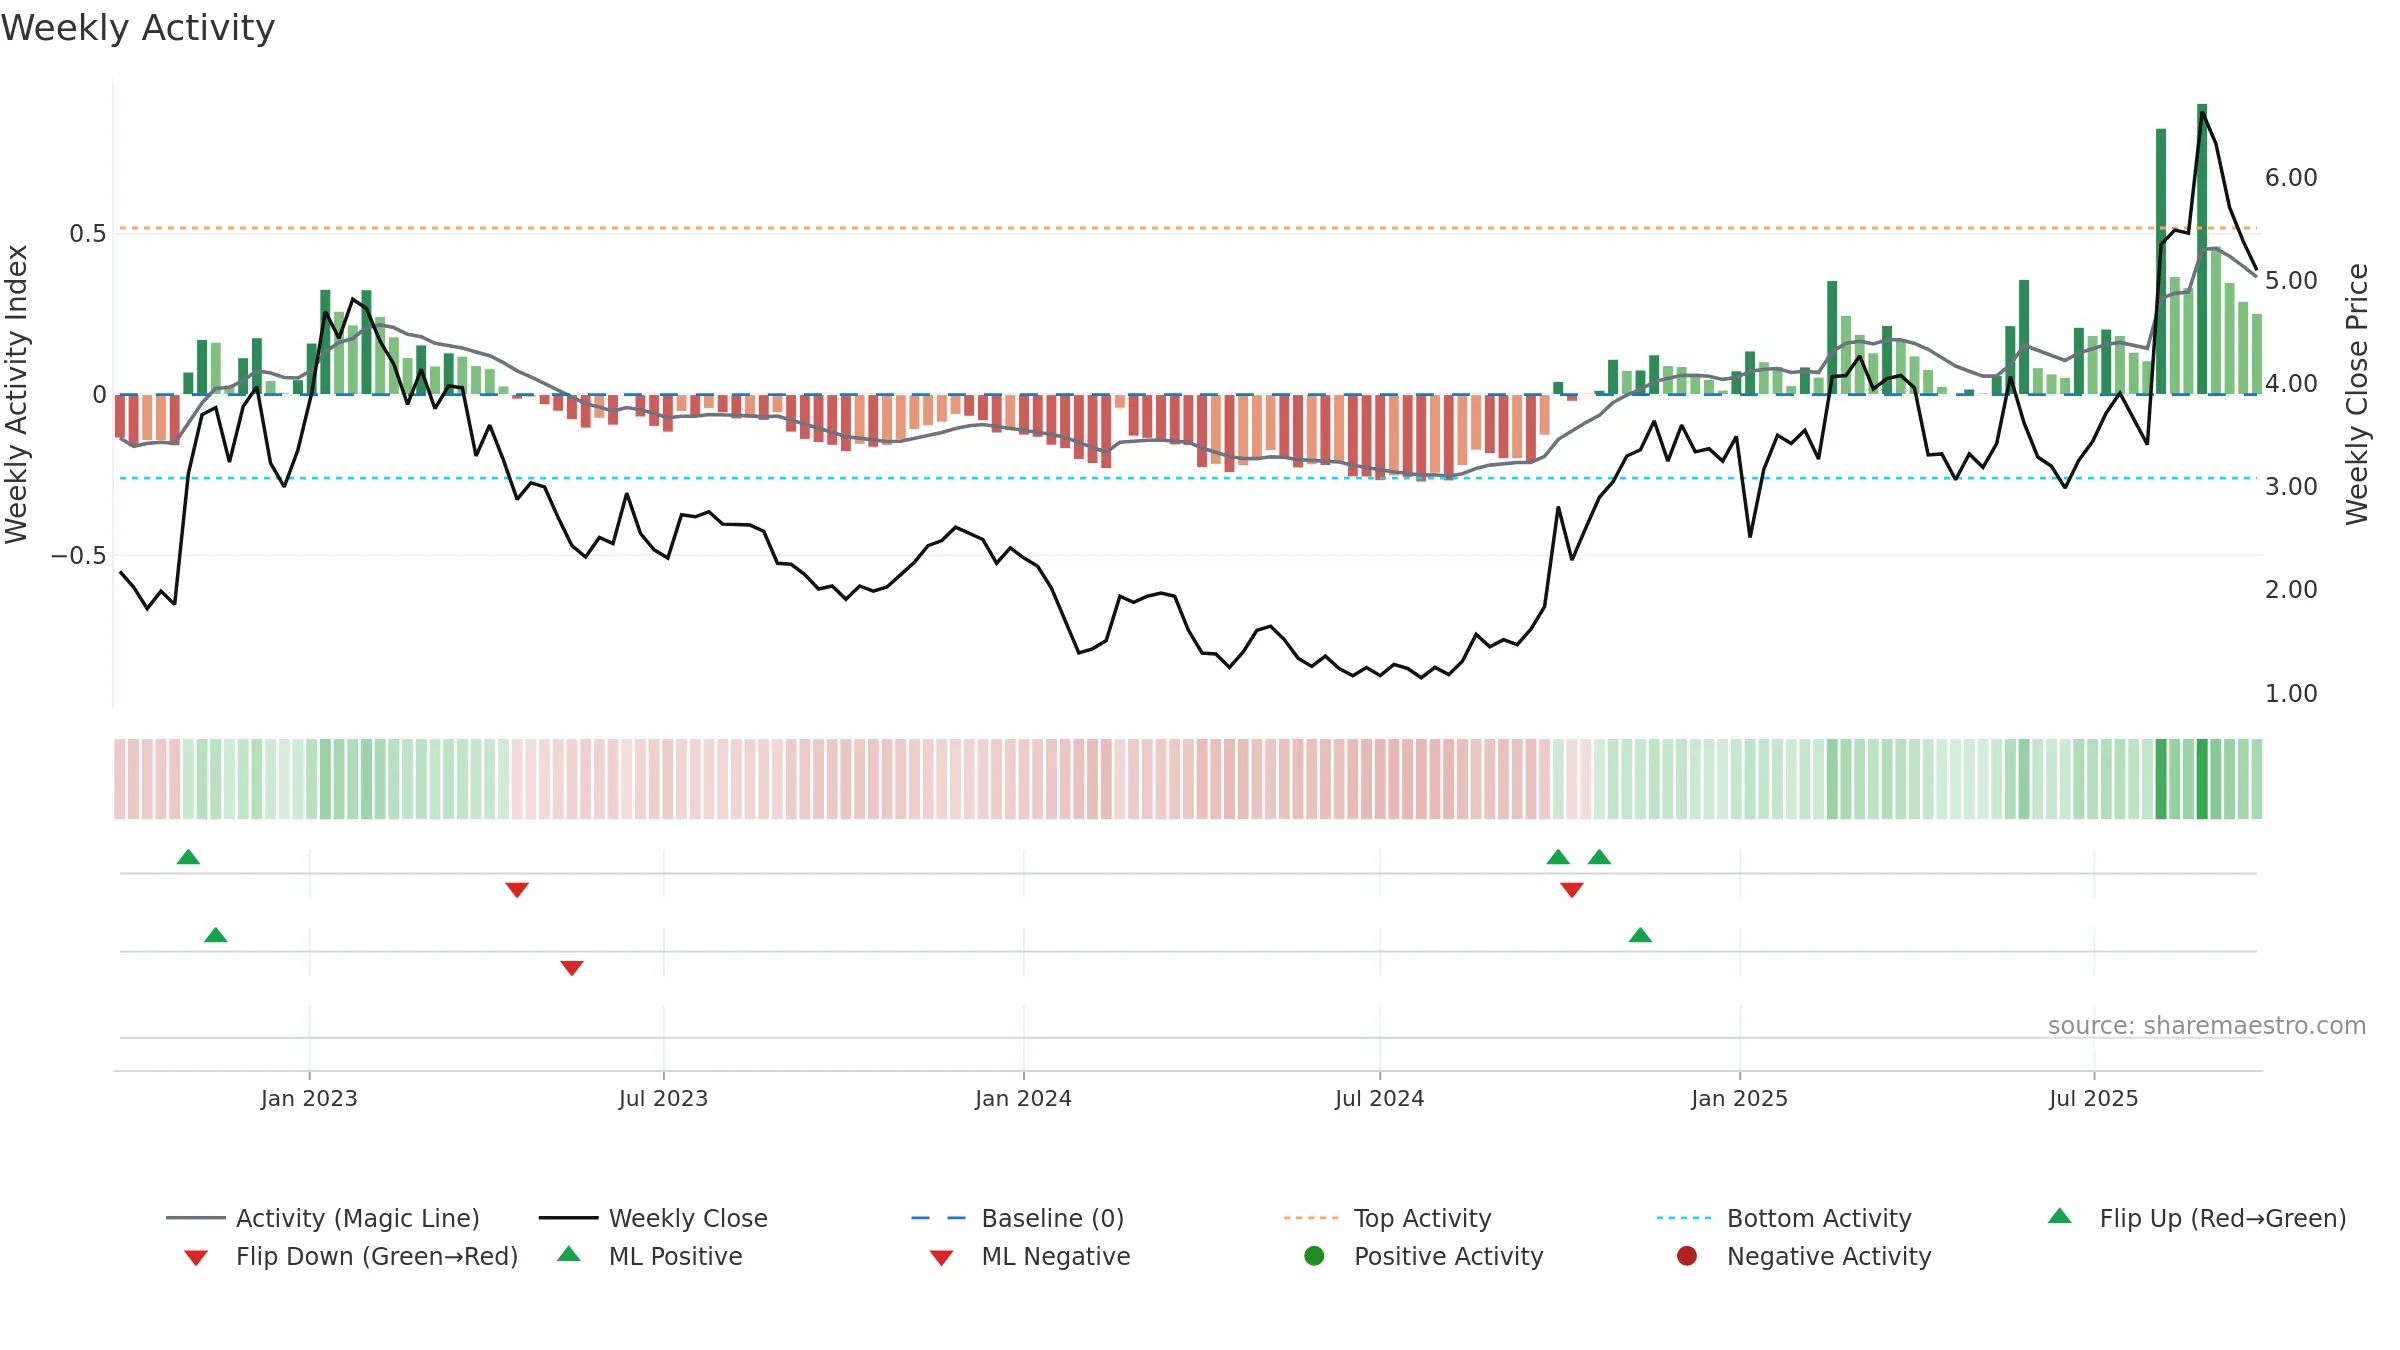Toggle the Top Activity legend entry
Image resolution: width=2400 pixels, height=1350 pixels.
[1387, 1218]
